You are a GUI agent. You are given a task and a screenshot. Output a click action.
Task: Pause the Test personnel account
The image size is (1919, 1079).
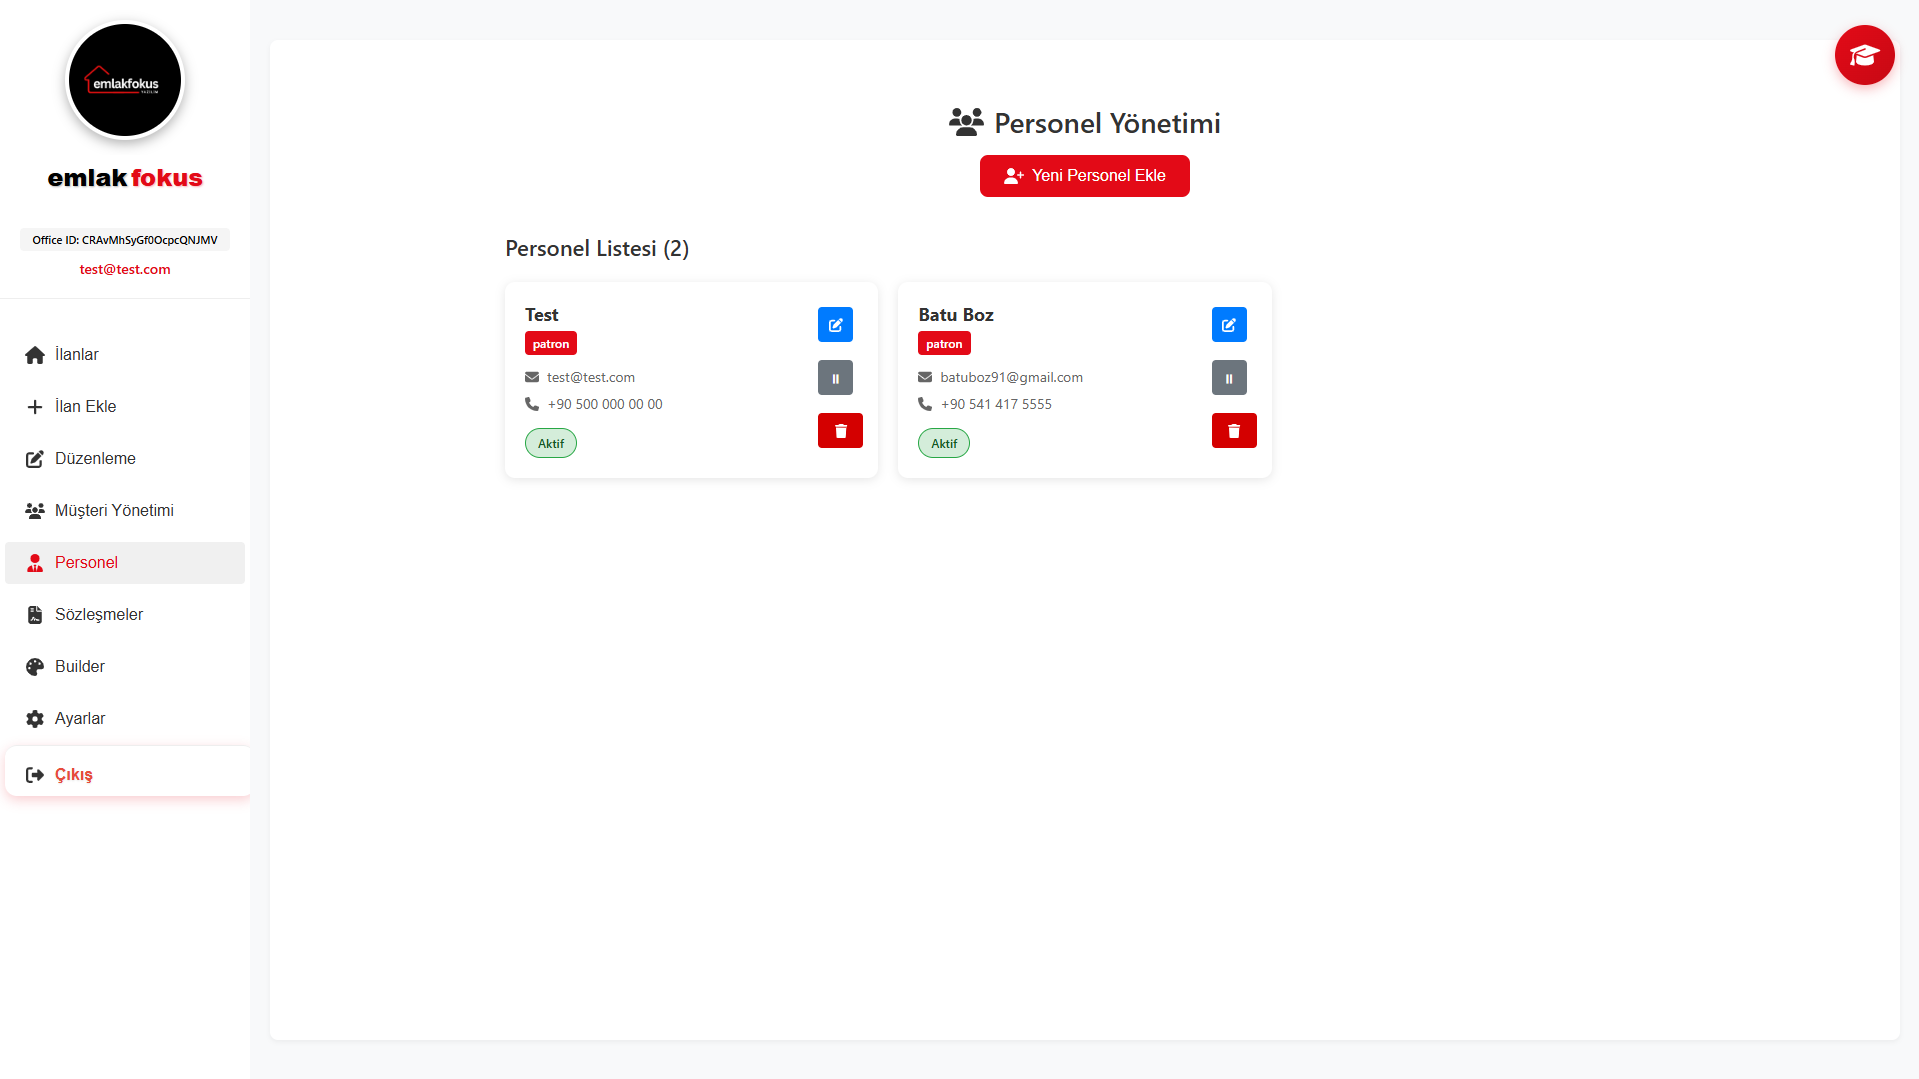point(835,378)
